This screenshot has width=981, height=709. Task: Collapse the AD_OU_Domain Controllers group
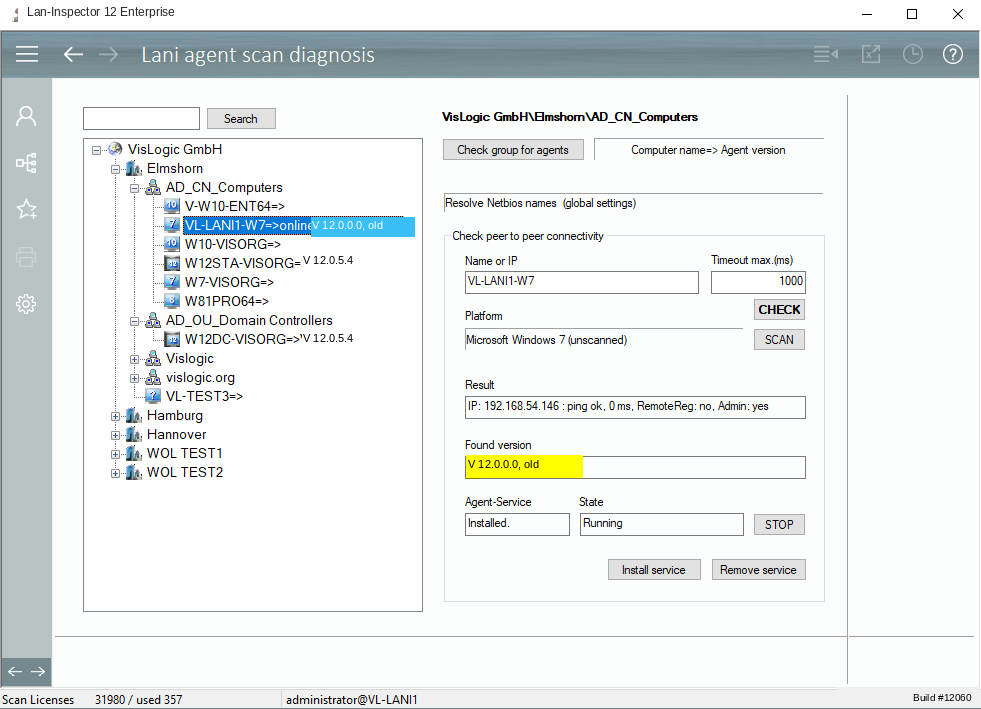pyautogui.click(x=135, y=322)
